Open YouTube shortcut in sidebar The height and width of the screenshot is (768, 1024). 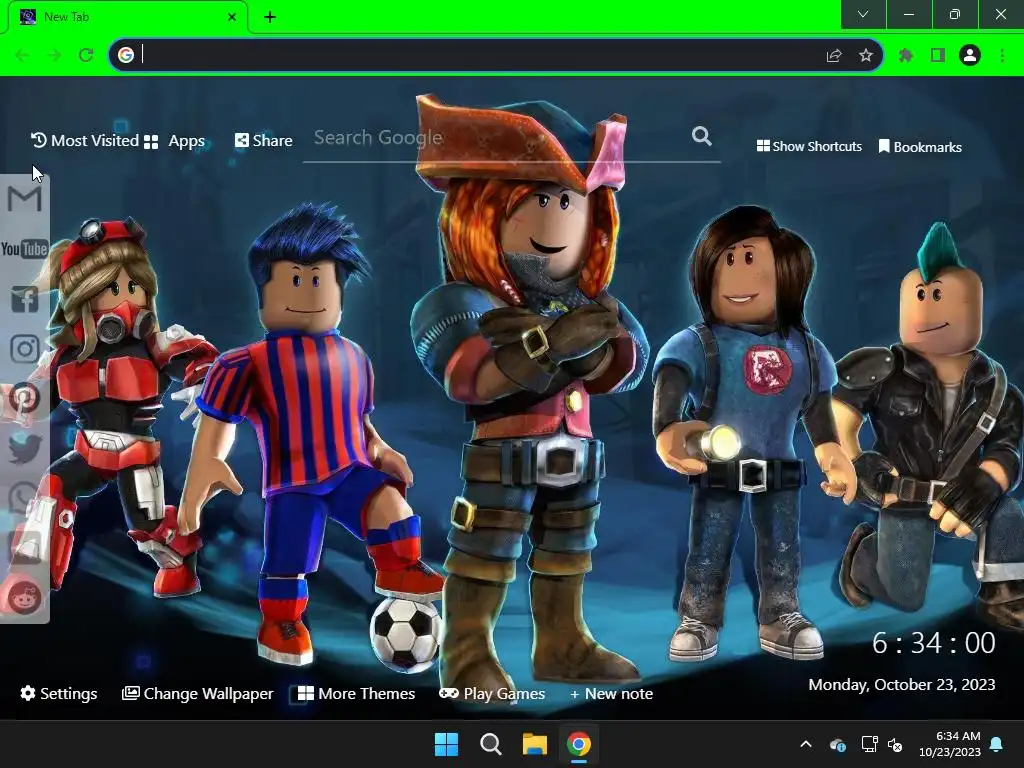[24, 249]
